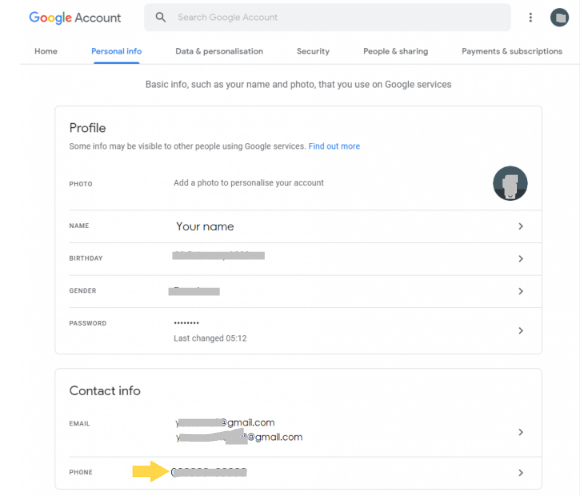This screenshot has height=502, width=582.
Task: Click the Contact info heading
Action: [x=105, y=391]
